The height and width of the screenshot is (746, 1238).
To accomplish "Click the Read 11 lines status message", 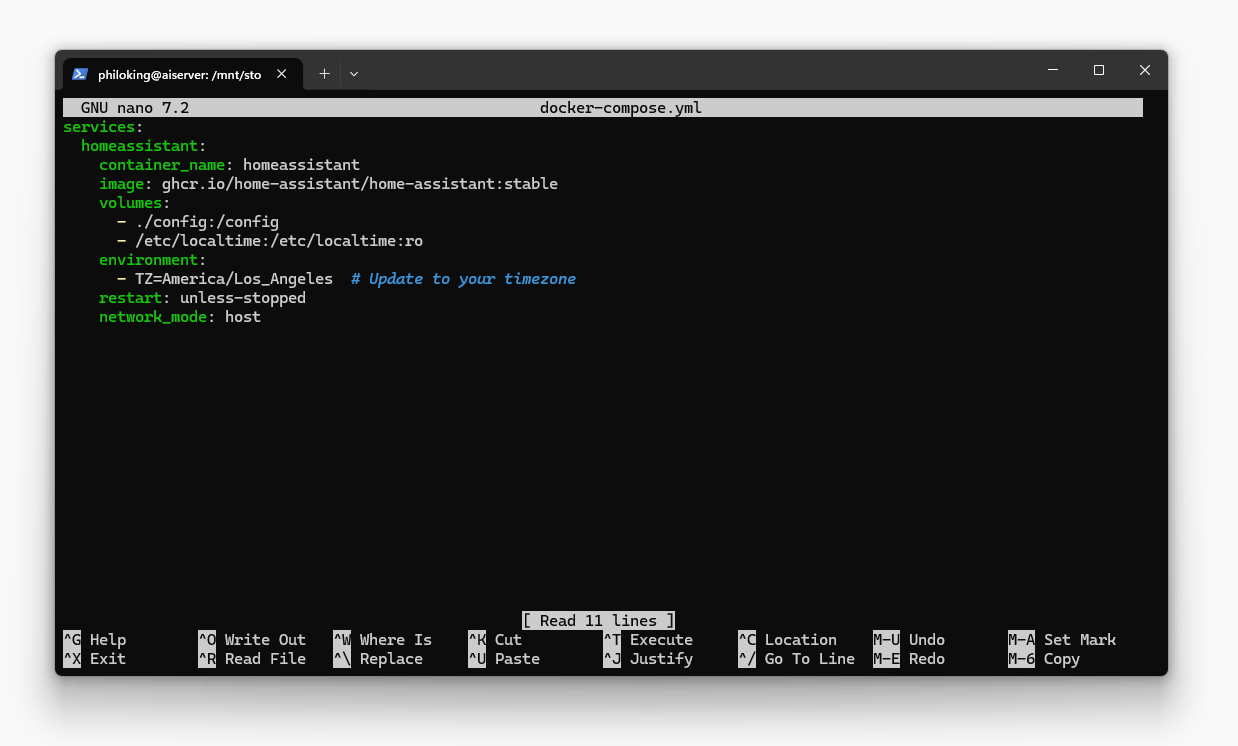I will coord(598,620).
